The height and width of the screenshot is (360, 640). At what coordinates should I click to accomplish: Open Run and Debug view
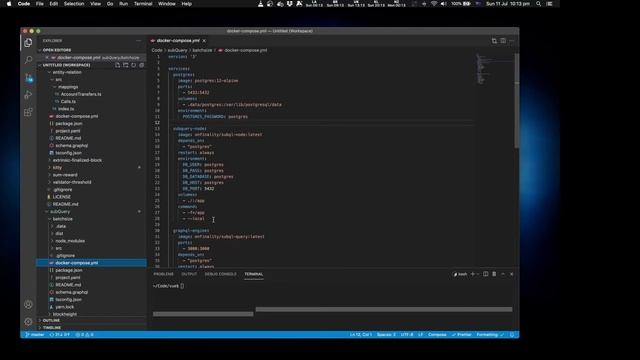tap(28, 95)
